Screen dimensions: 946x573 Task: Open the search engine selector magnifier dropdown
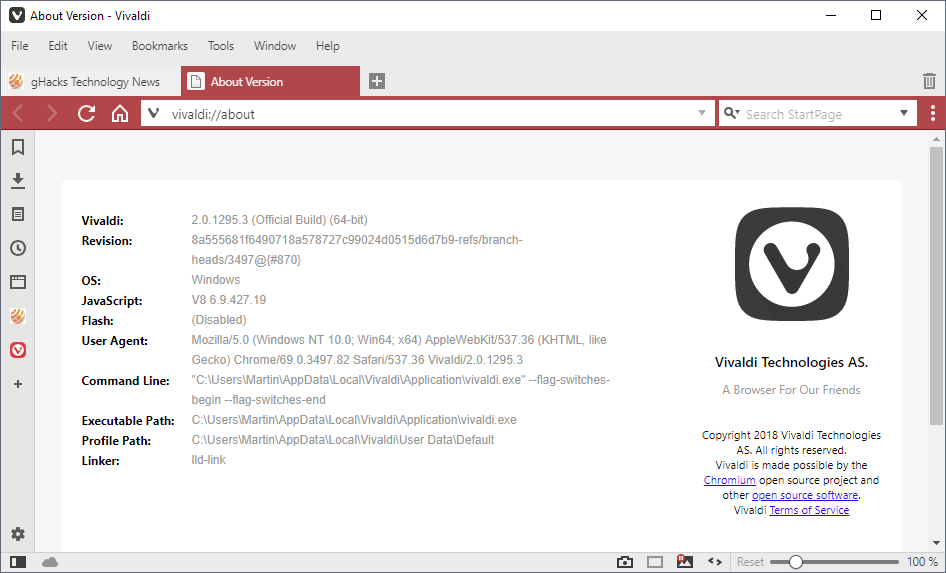pos(732,113)
